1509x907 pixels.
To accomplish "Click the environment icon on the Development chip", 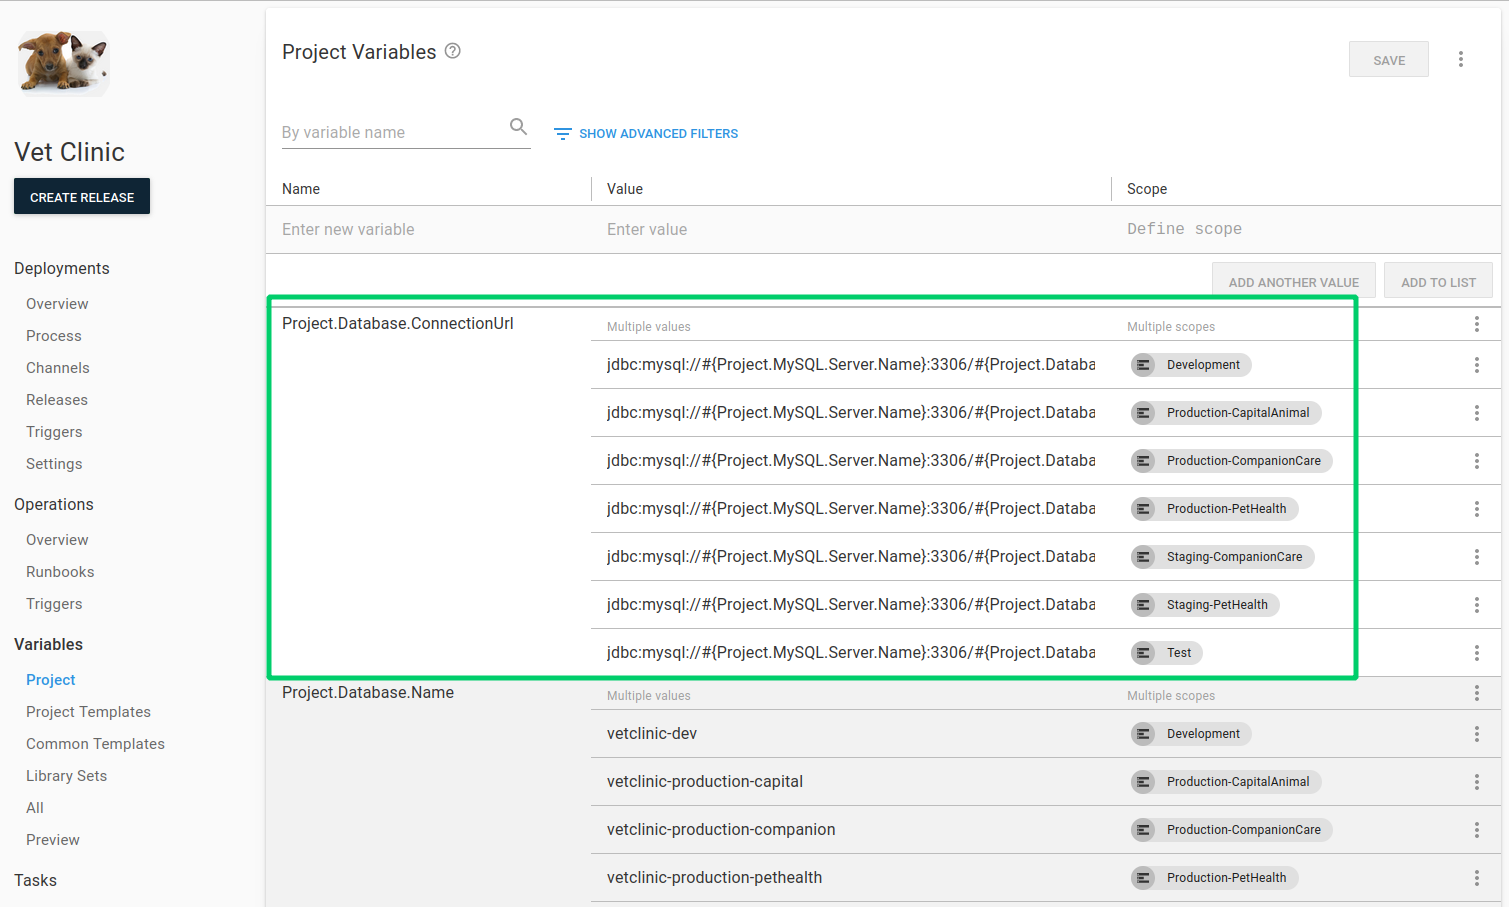I will [x=1143, y=365].
